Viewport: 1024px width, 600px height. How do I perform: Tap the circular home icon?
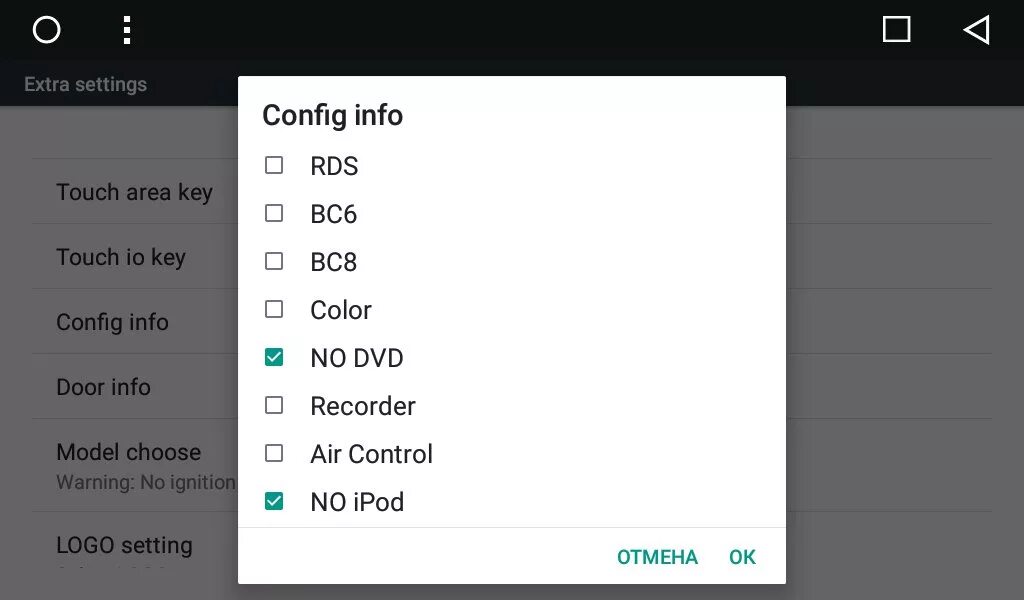[x=47, y=30]
